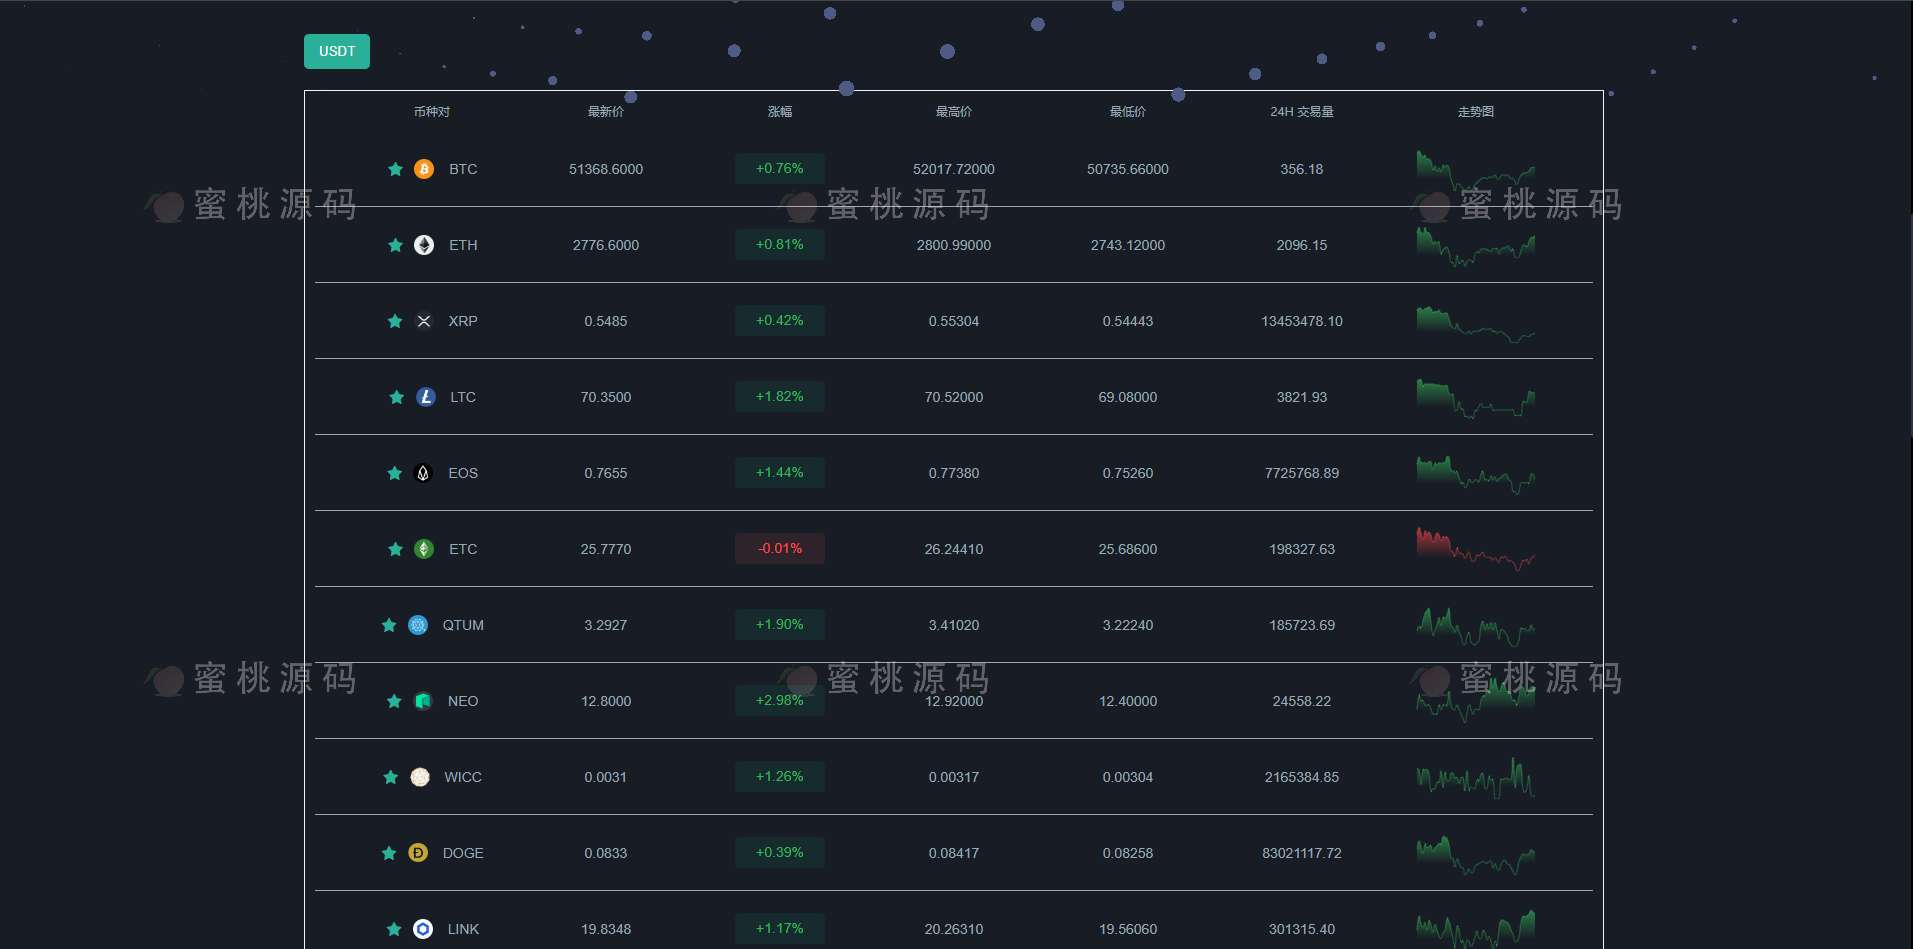This screenshot has height=949, width=1913.
Task: Toggle the WICC favorite star
Action: 391,777
